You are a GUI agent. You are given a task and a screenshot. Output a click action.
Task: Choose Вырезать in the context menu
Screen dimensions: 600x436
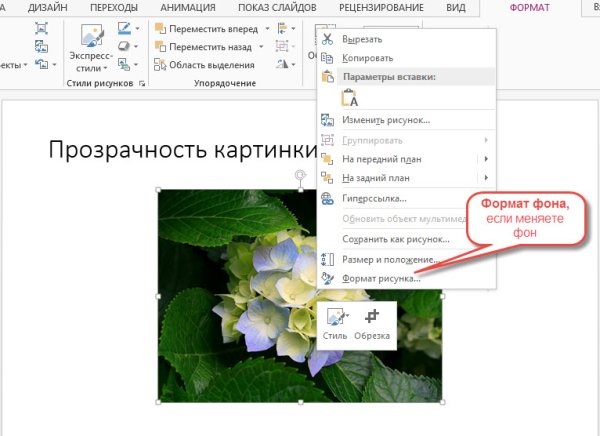(407, 39)
